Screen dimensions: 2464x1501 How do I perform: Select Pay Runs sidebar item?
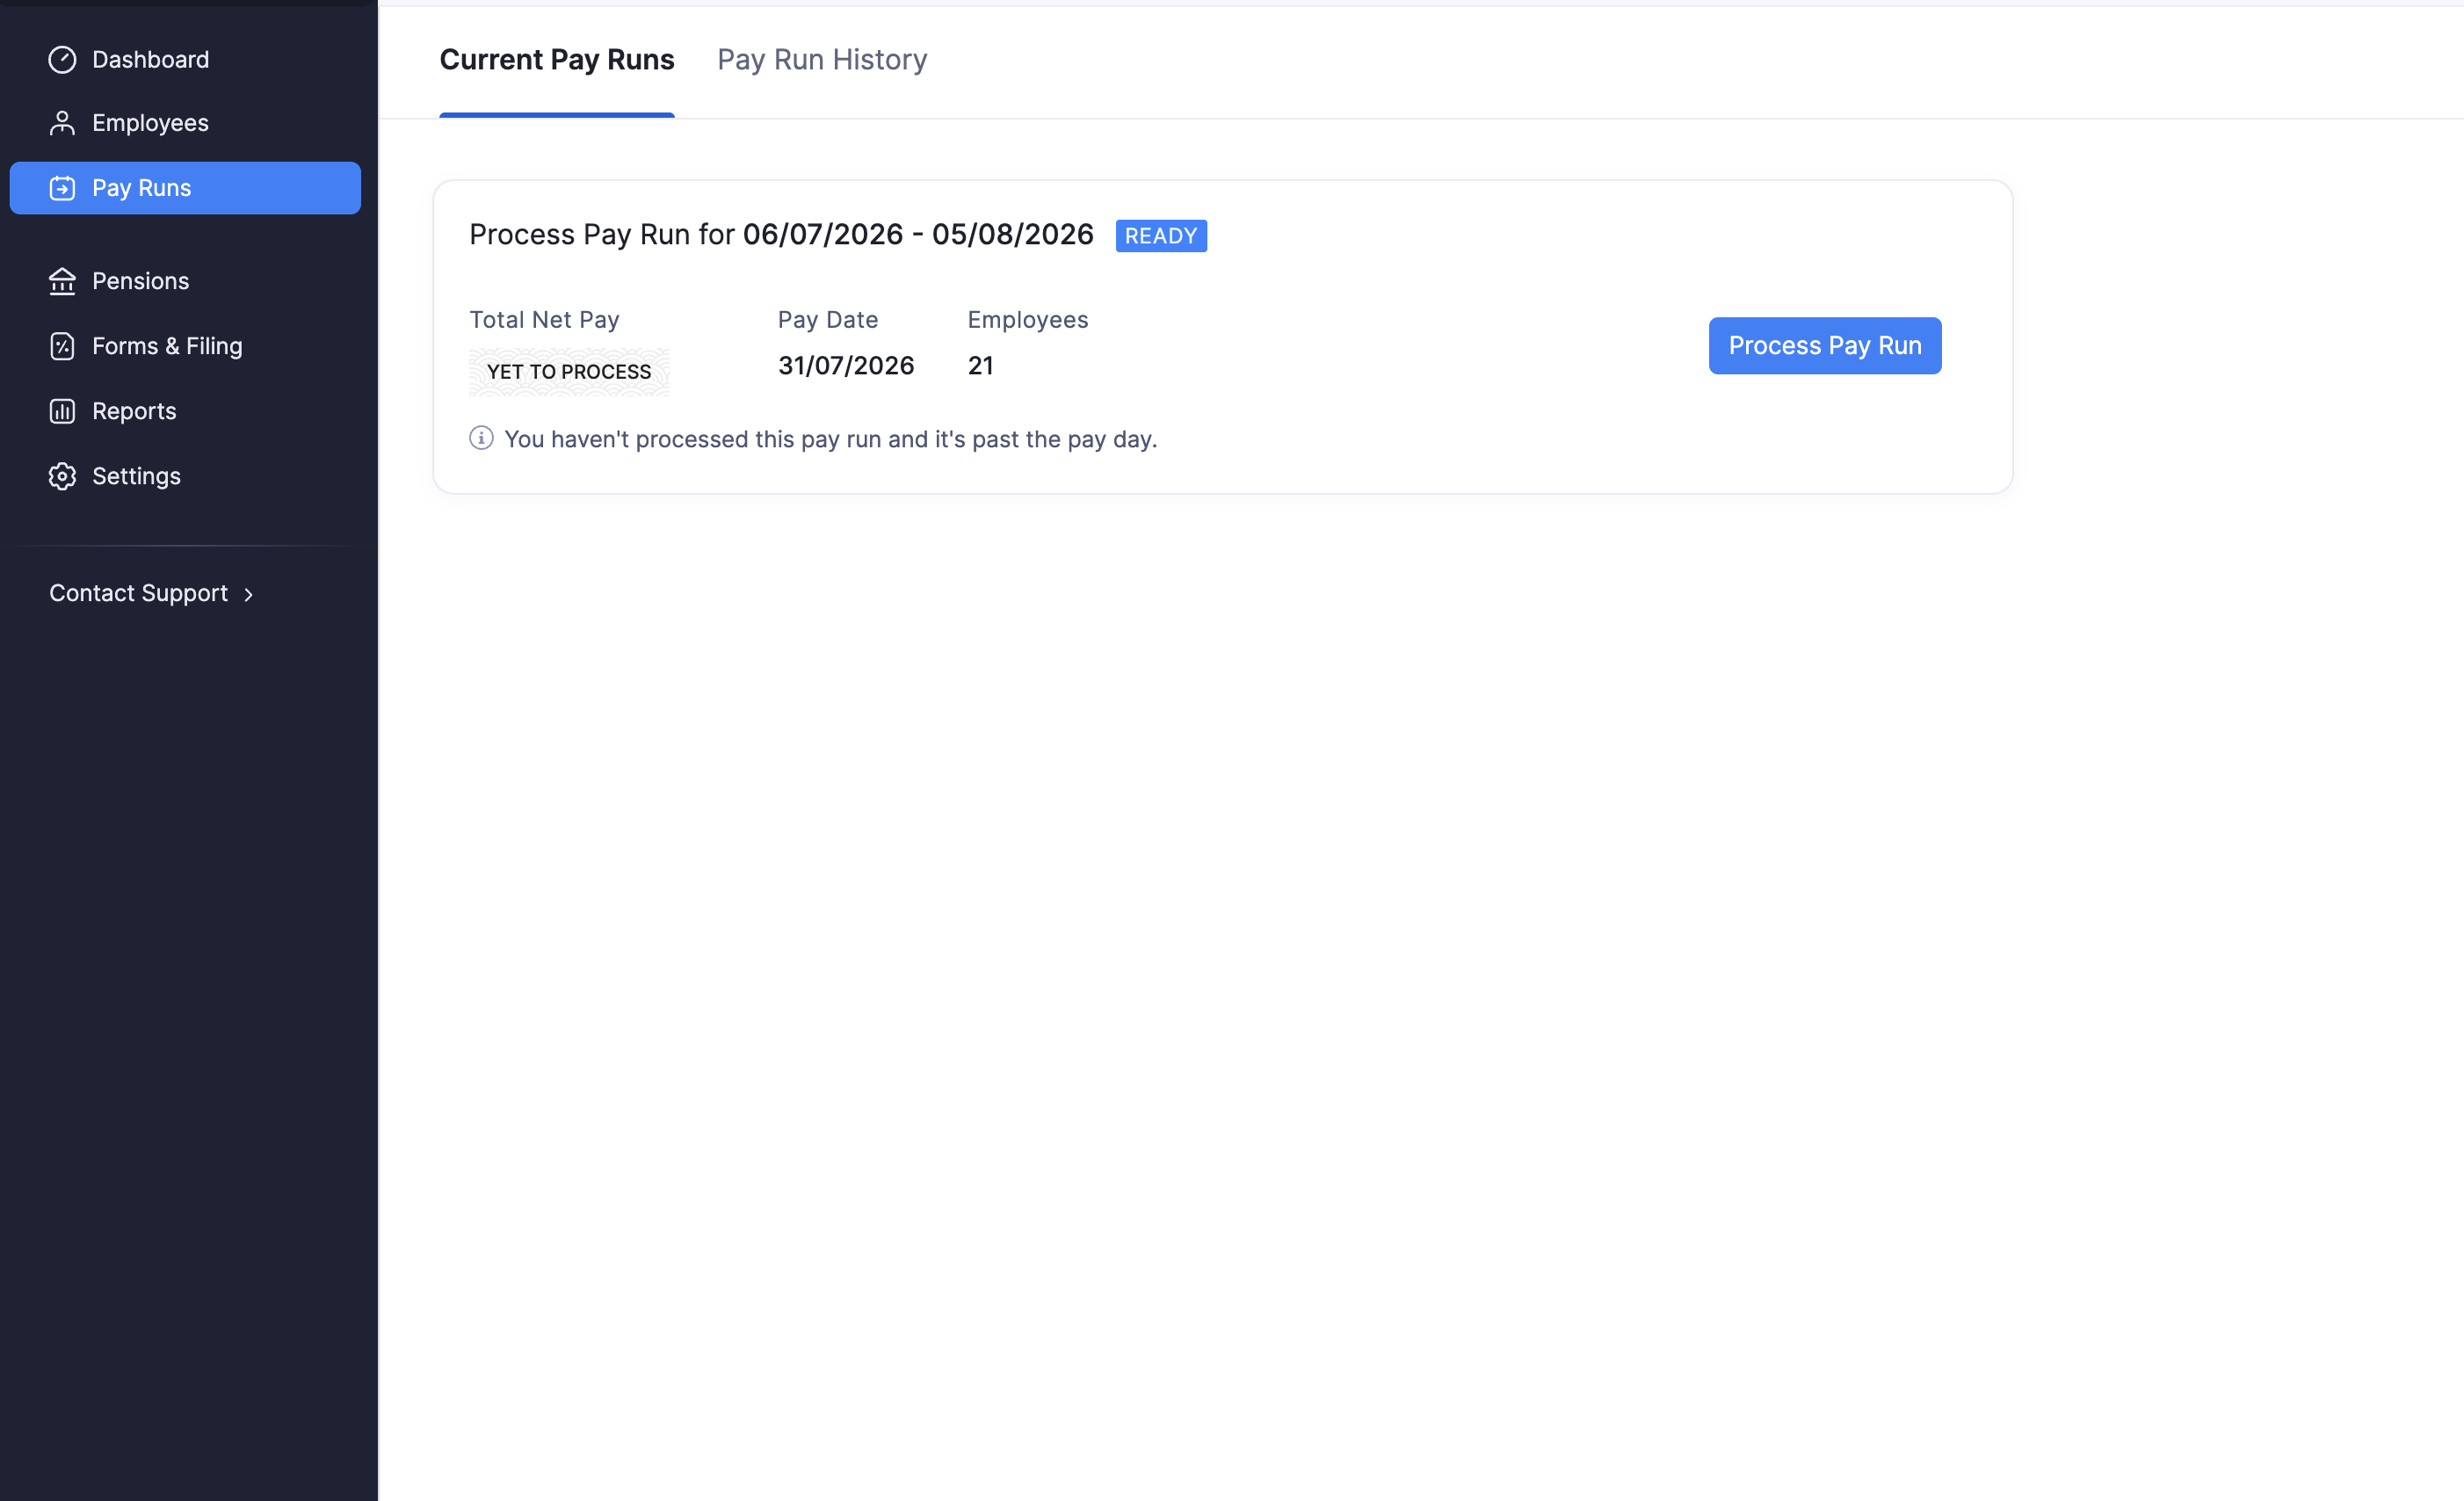point(185,188)
